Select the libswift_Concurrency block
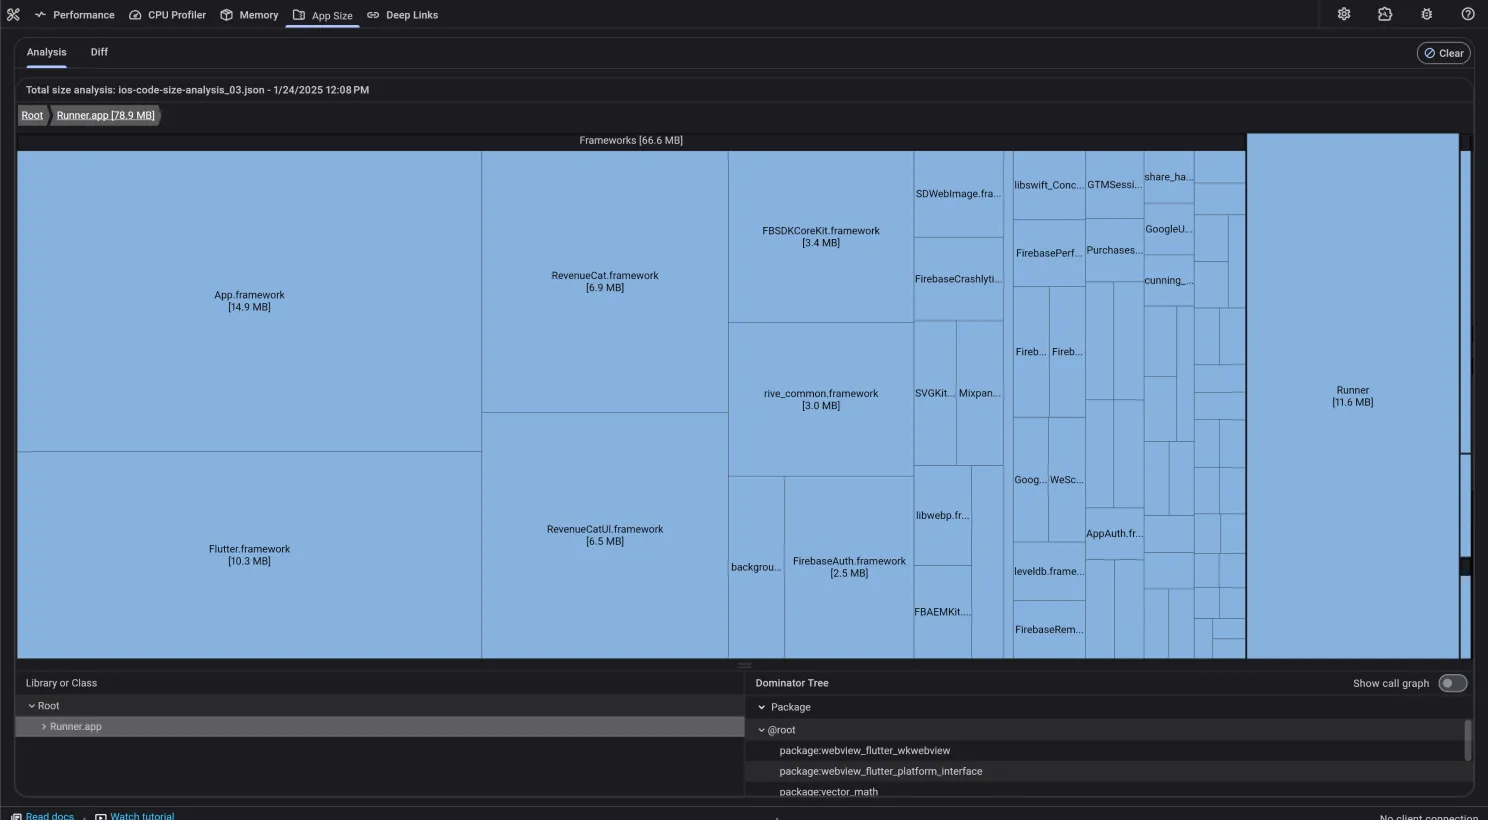This screenshot has height=820, width=1488. (1049, 185)
